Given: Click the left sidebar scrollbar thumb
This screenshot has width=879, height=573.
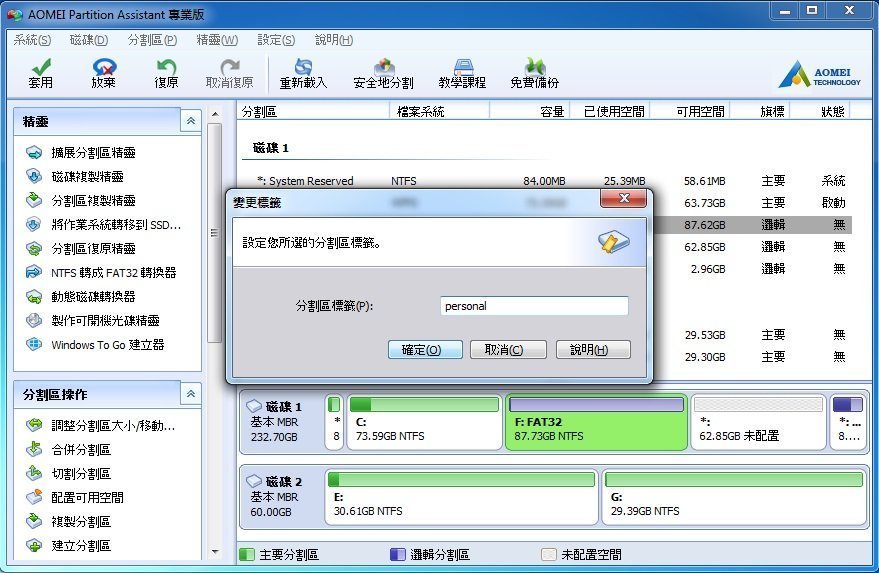Looking at the screenshot, I should point(215,233).
